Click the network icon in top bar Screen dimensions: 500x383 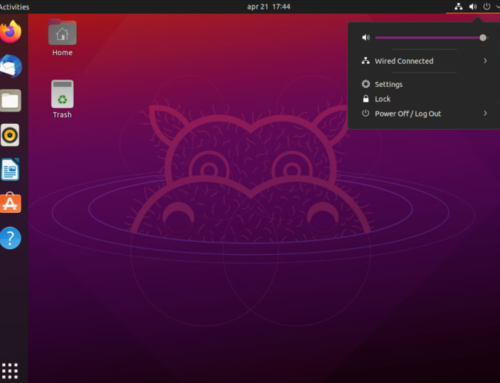pos(459,6)
